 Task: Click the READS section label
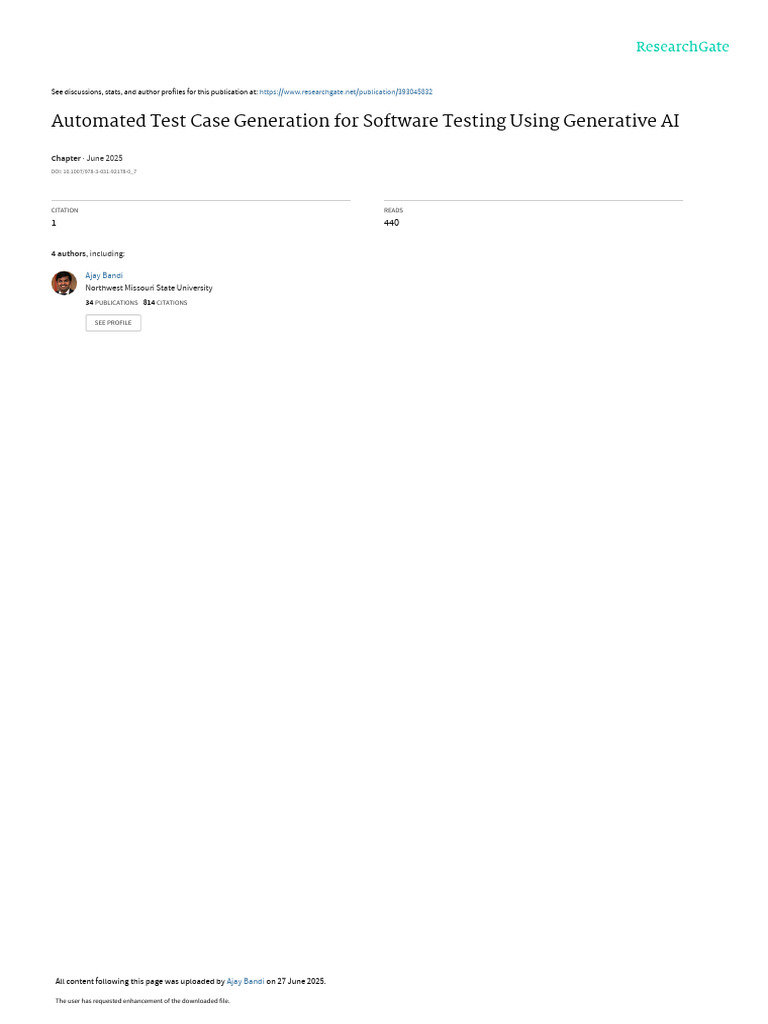tap(393, 210)
